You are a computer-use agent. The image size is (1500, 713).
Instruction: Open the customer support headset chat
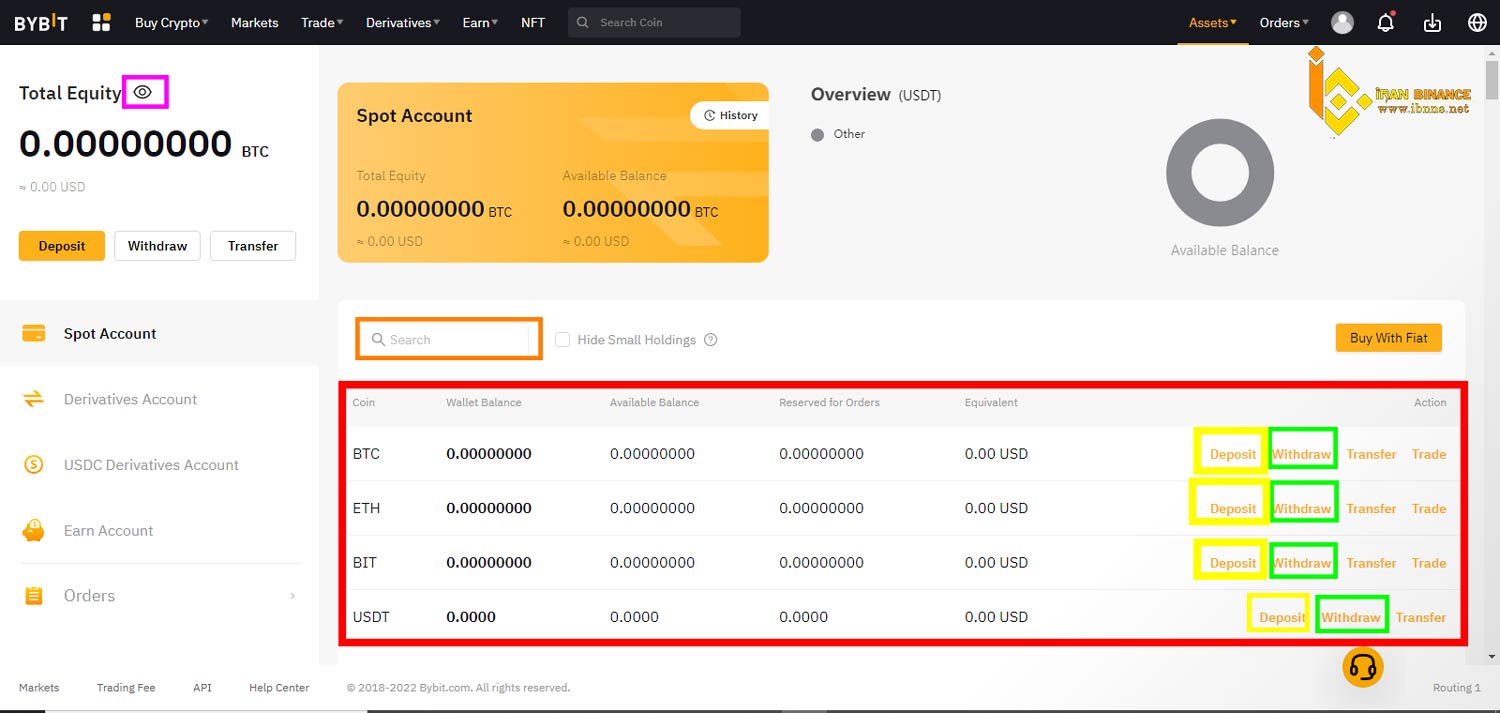click(1363, 667)
